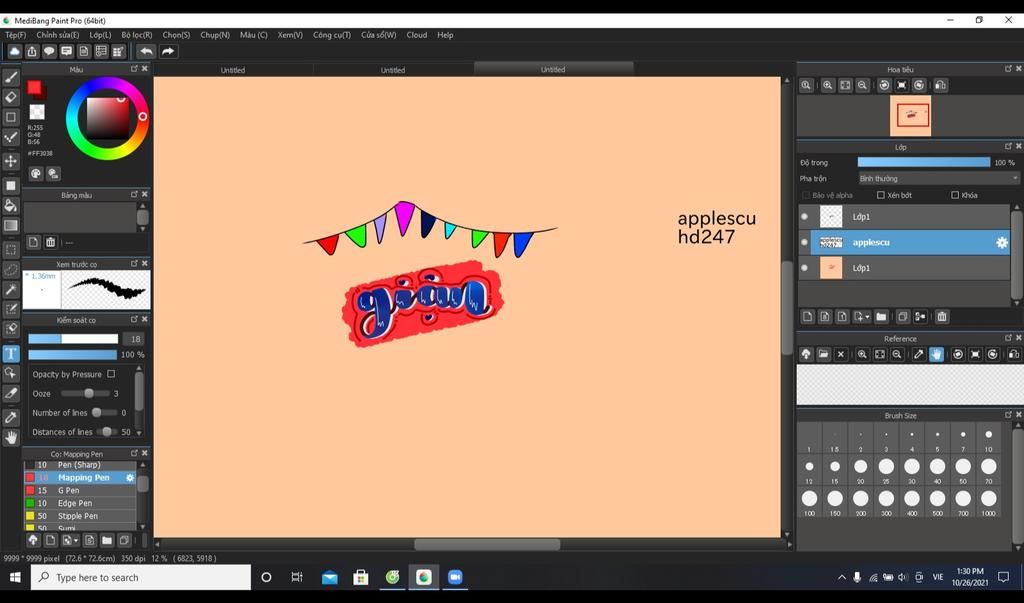Open applescu layer settings gear
This screenshot has width=1024, height=603.
coord(1002,242)
